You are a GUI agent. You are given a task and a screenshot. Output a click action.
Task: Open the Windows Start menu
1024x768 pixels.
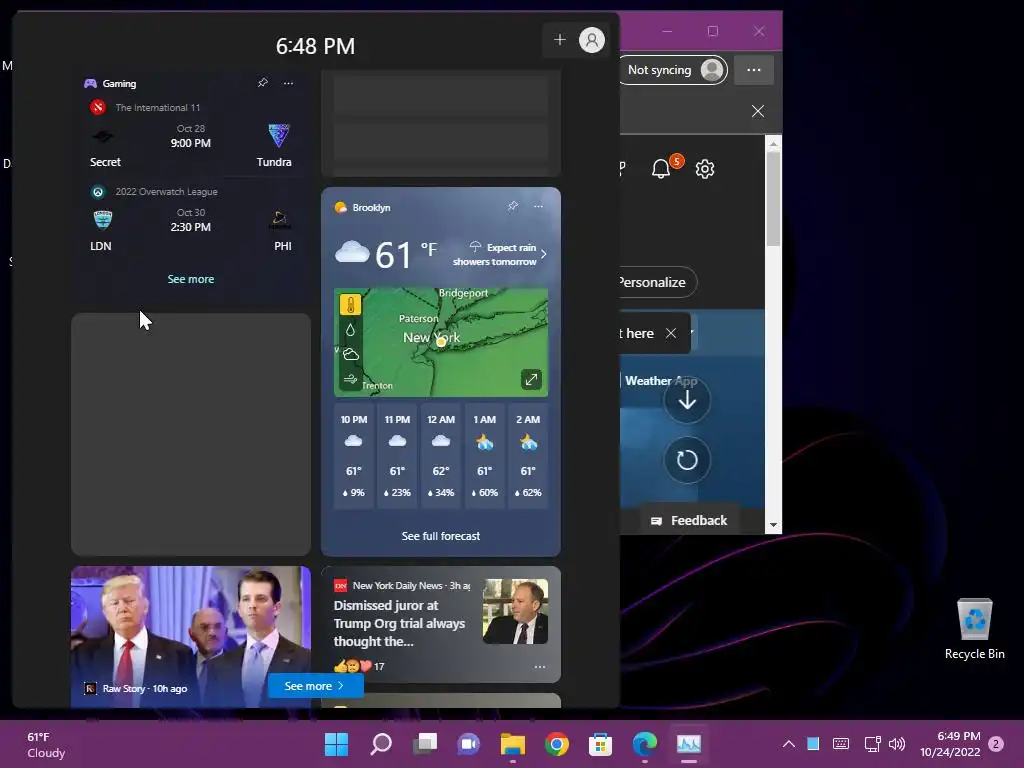tap(336, 744)
